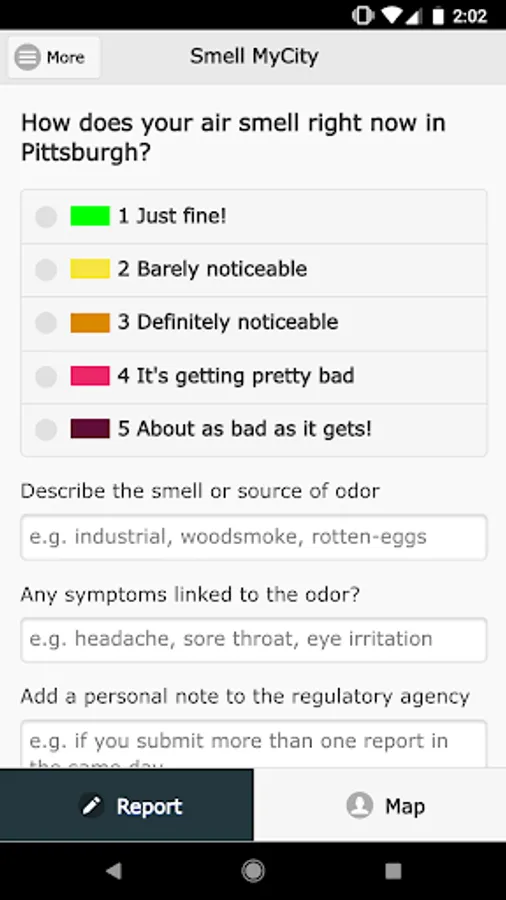
Task: Tap the Wi-Fi status icon
Action: coord(392,16)
